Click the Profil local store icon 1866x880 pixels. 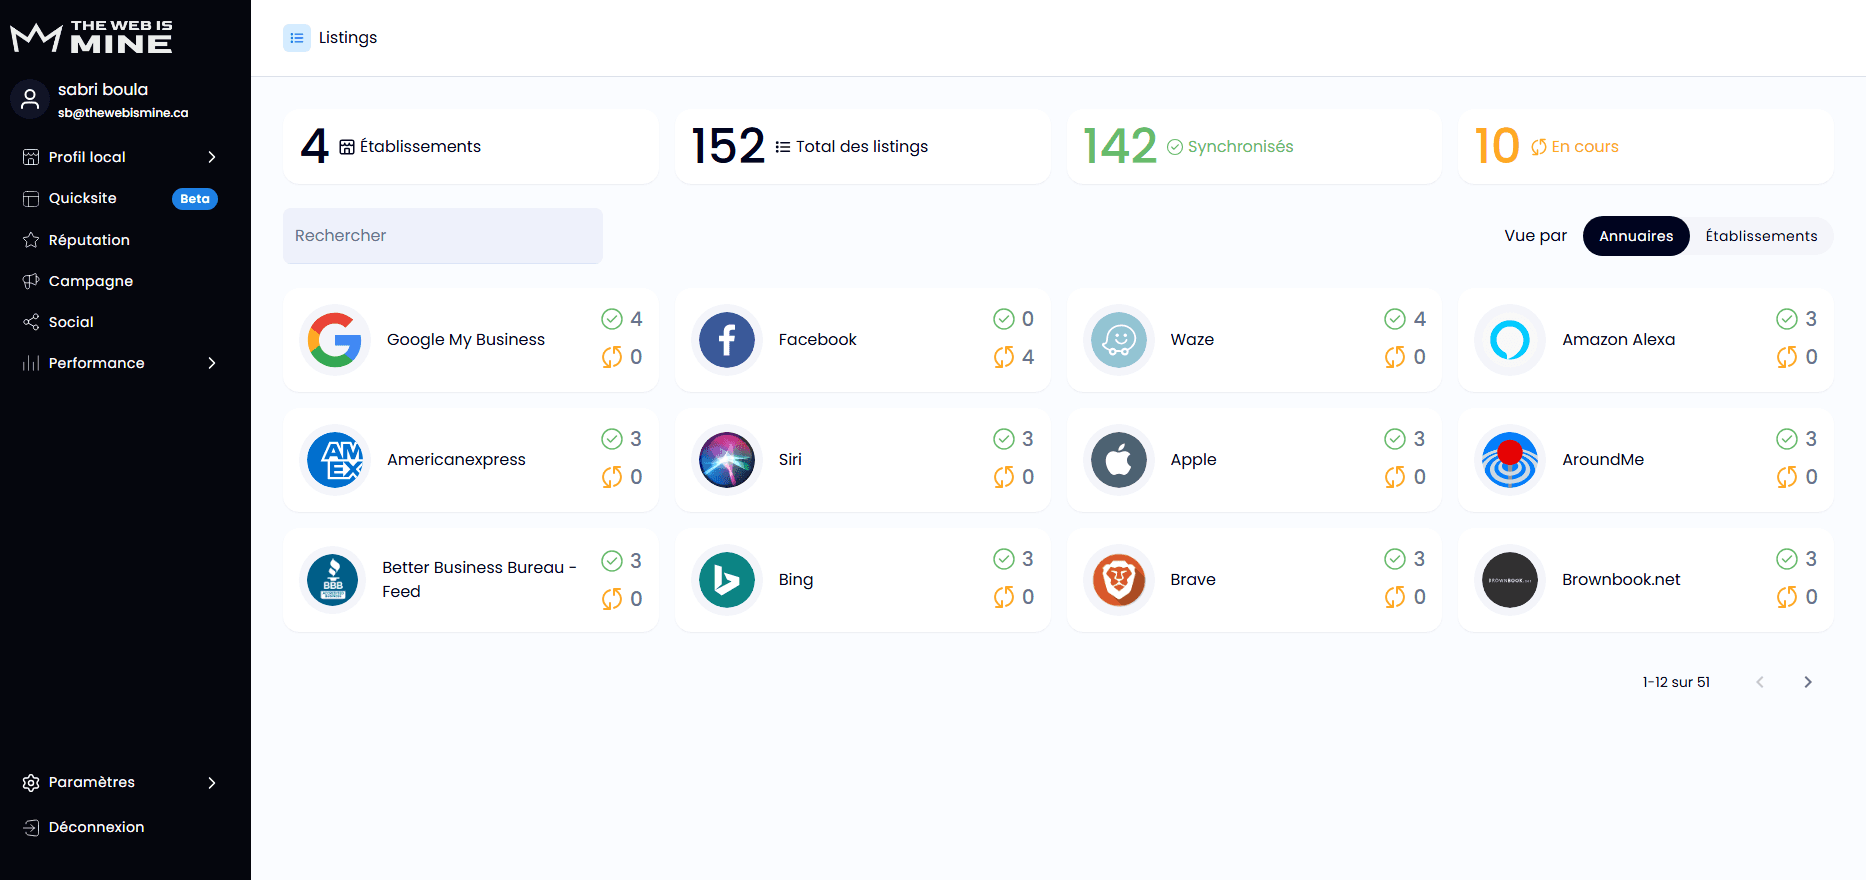point(31,157)
